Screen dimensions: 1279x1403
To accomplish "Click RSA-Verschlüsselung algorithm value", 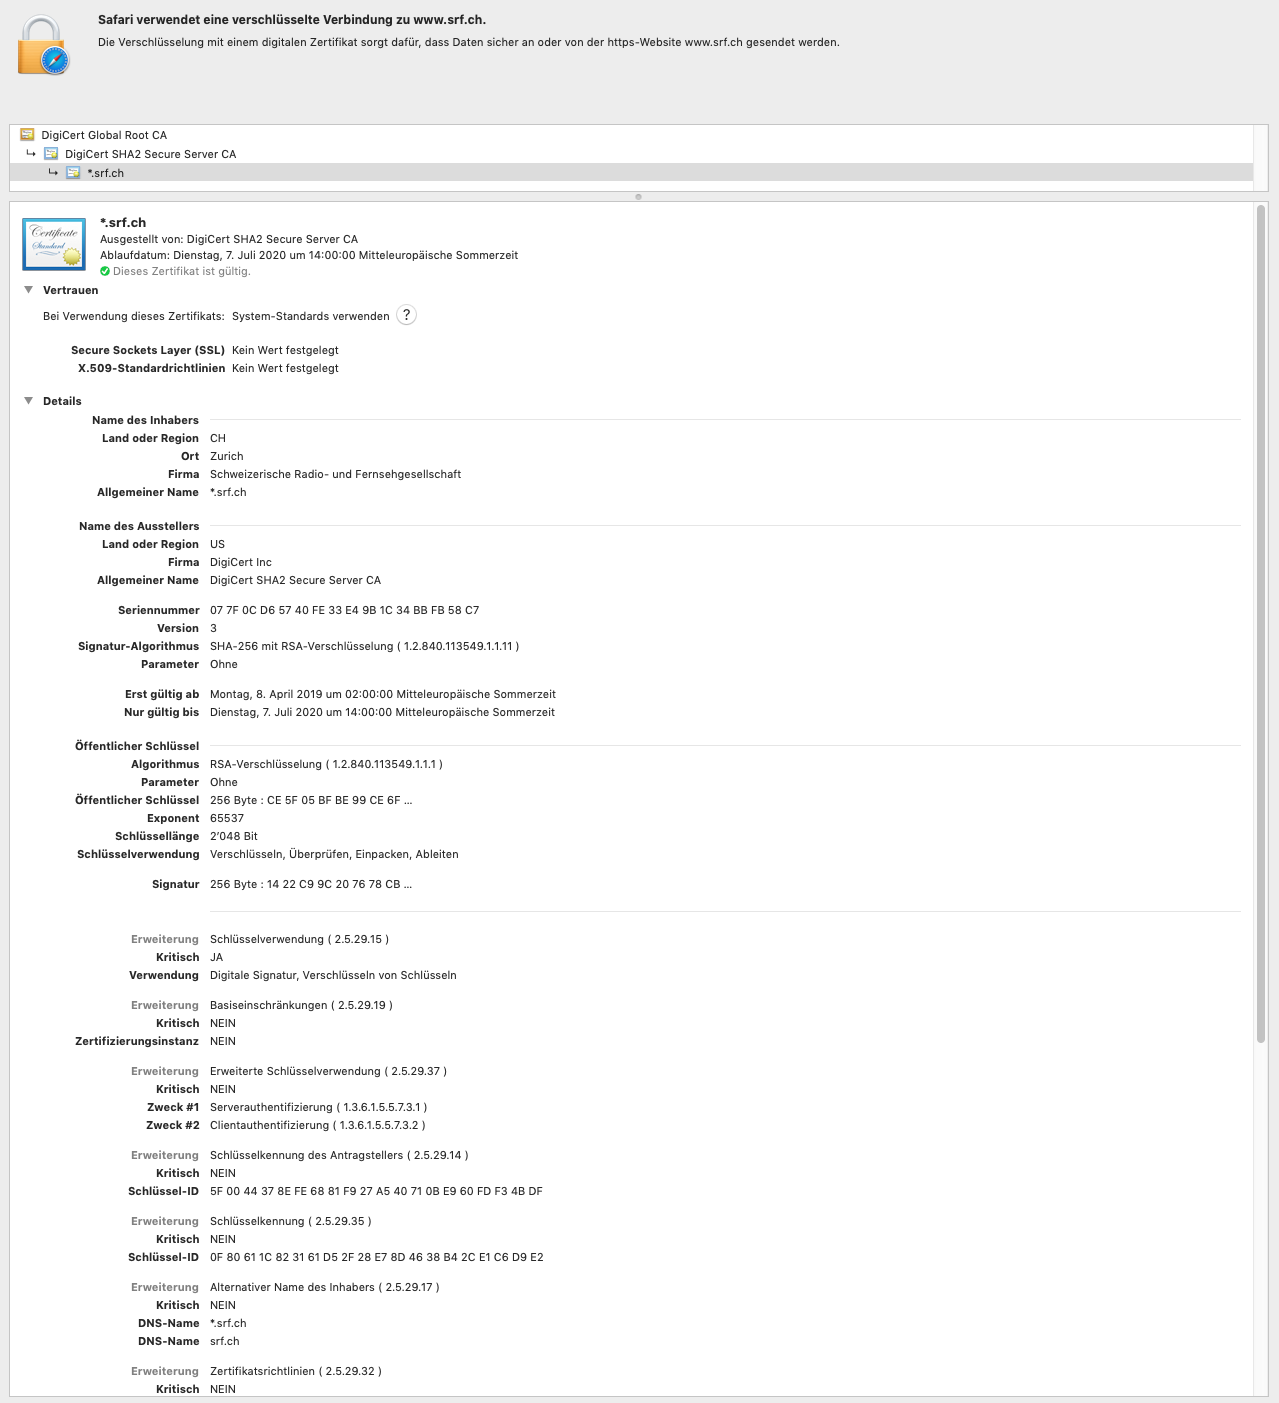I will coord(326,764).
